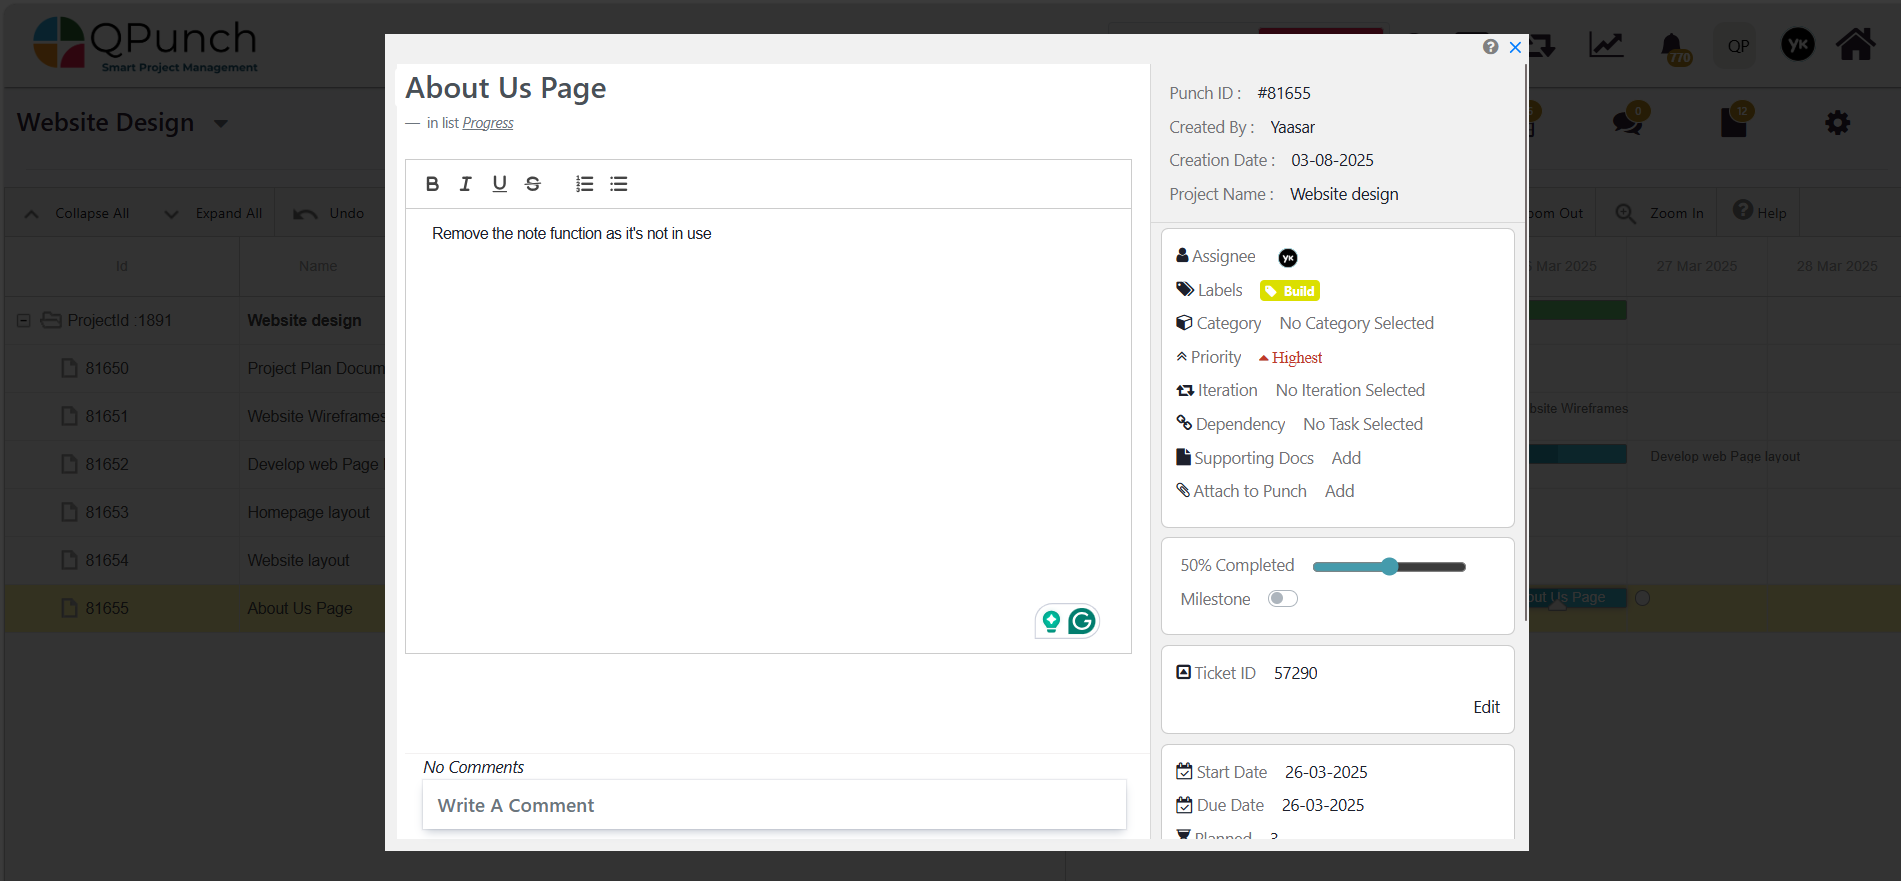1901x881 pixels.
Task: Open the reports chart icon in header
Action: click(1606, 45)
